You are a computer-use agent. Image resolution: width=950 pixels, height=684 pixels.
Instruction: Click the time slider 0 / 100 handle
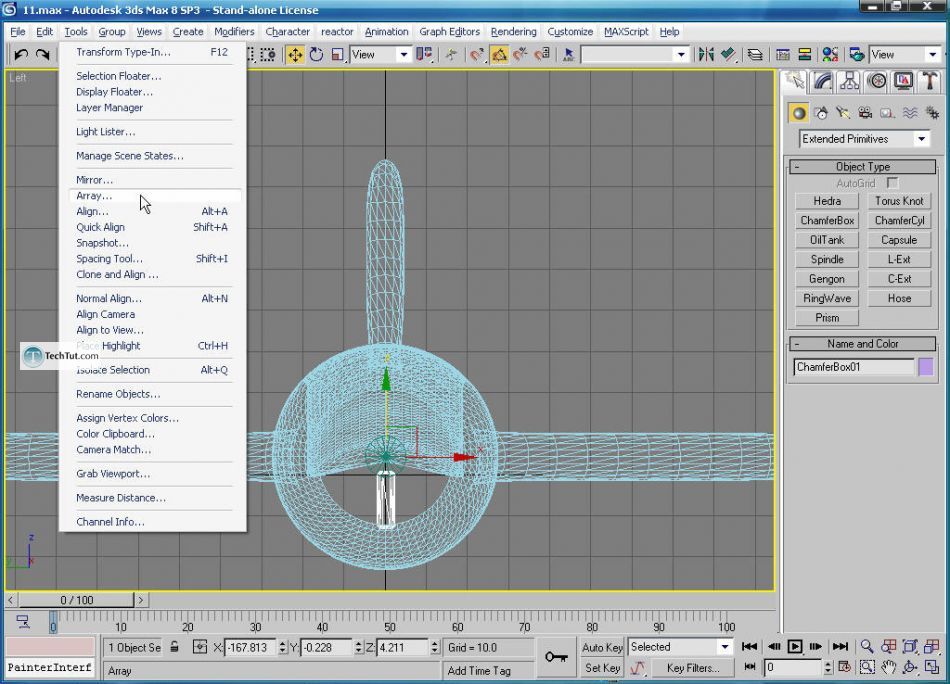tap(77, 600)
